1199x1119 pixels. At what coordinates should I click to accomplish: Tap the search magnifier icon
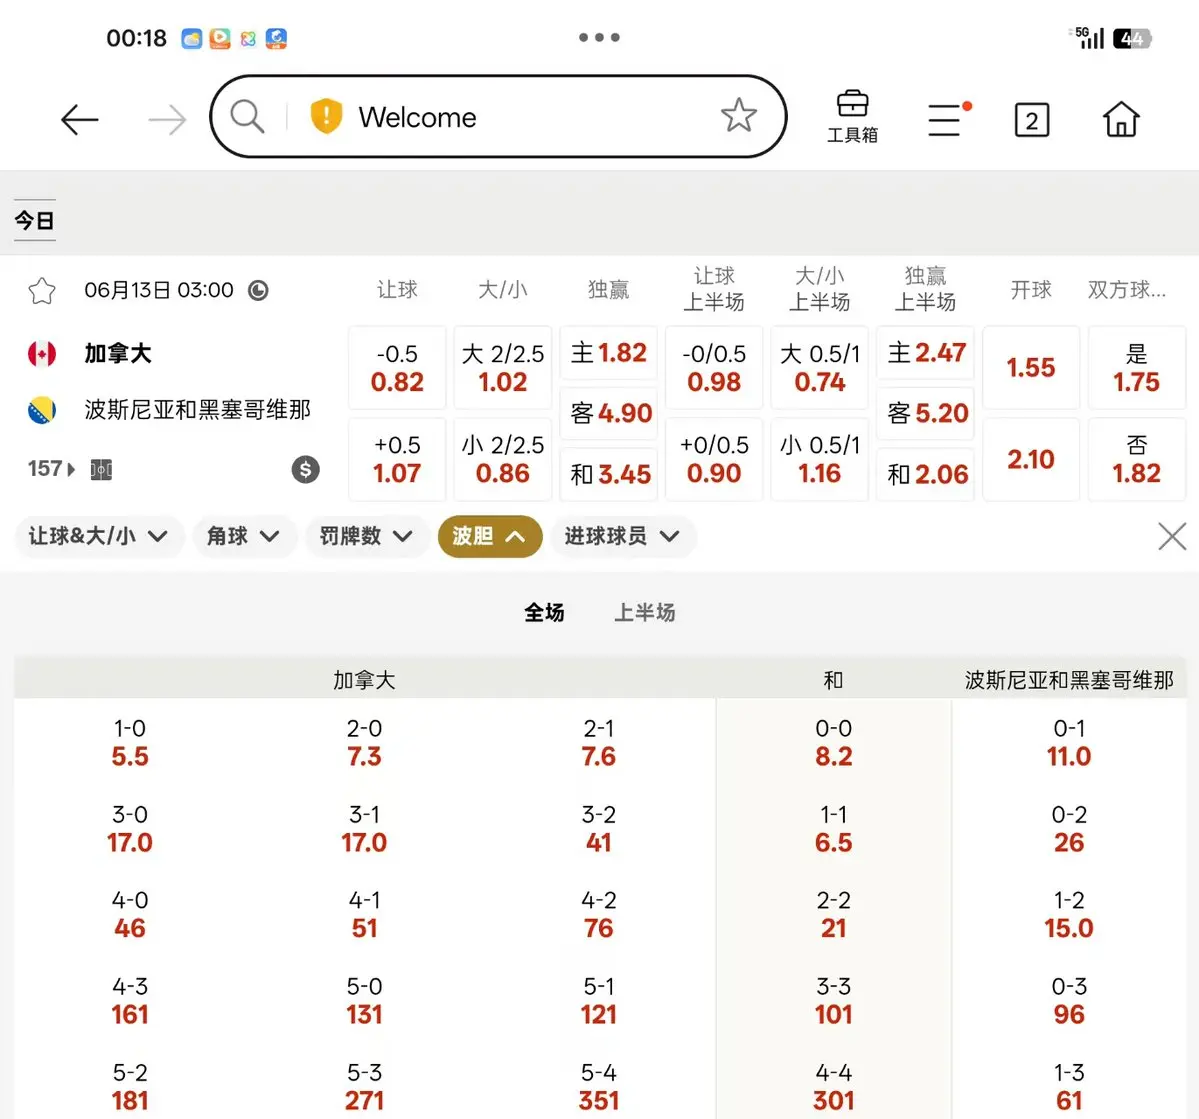[x=247, y=117]
